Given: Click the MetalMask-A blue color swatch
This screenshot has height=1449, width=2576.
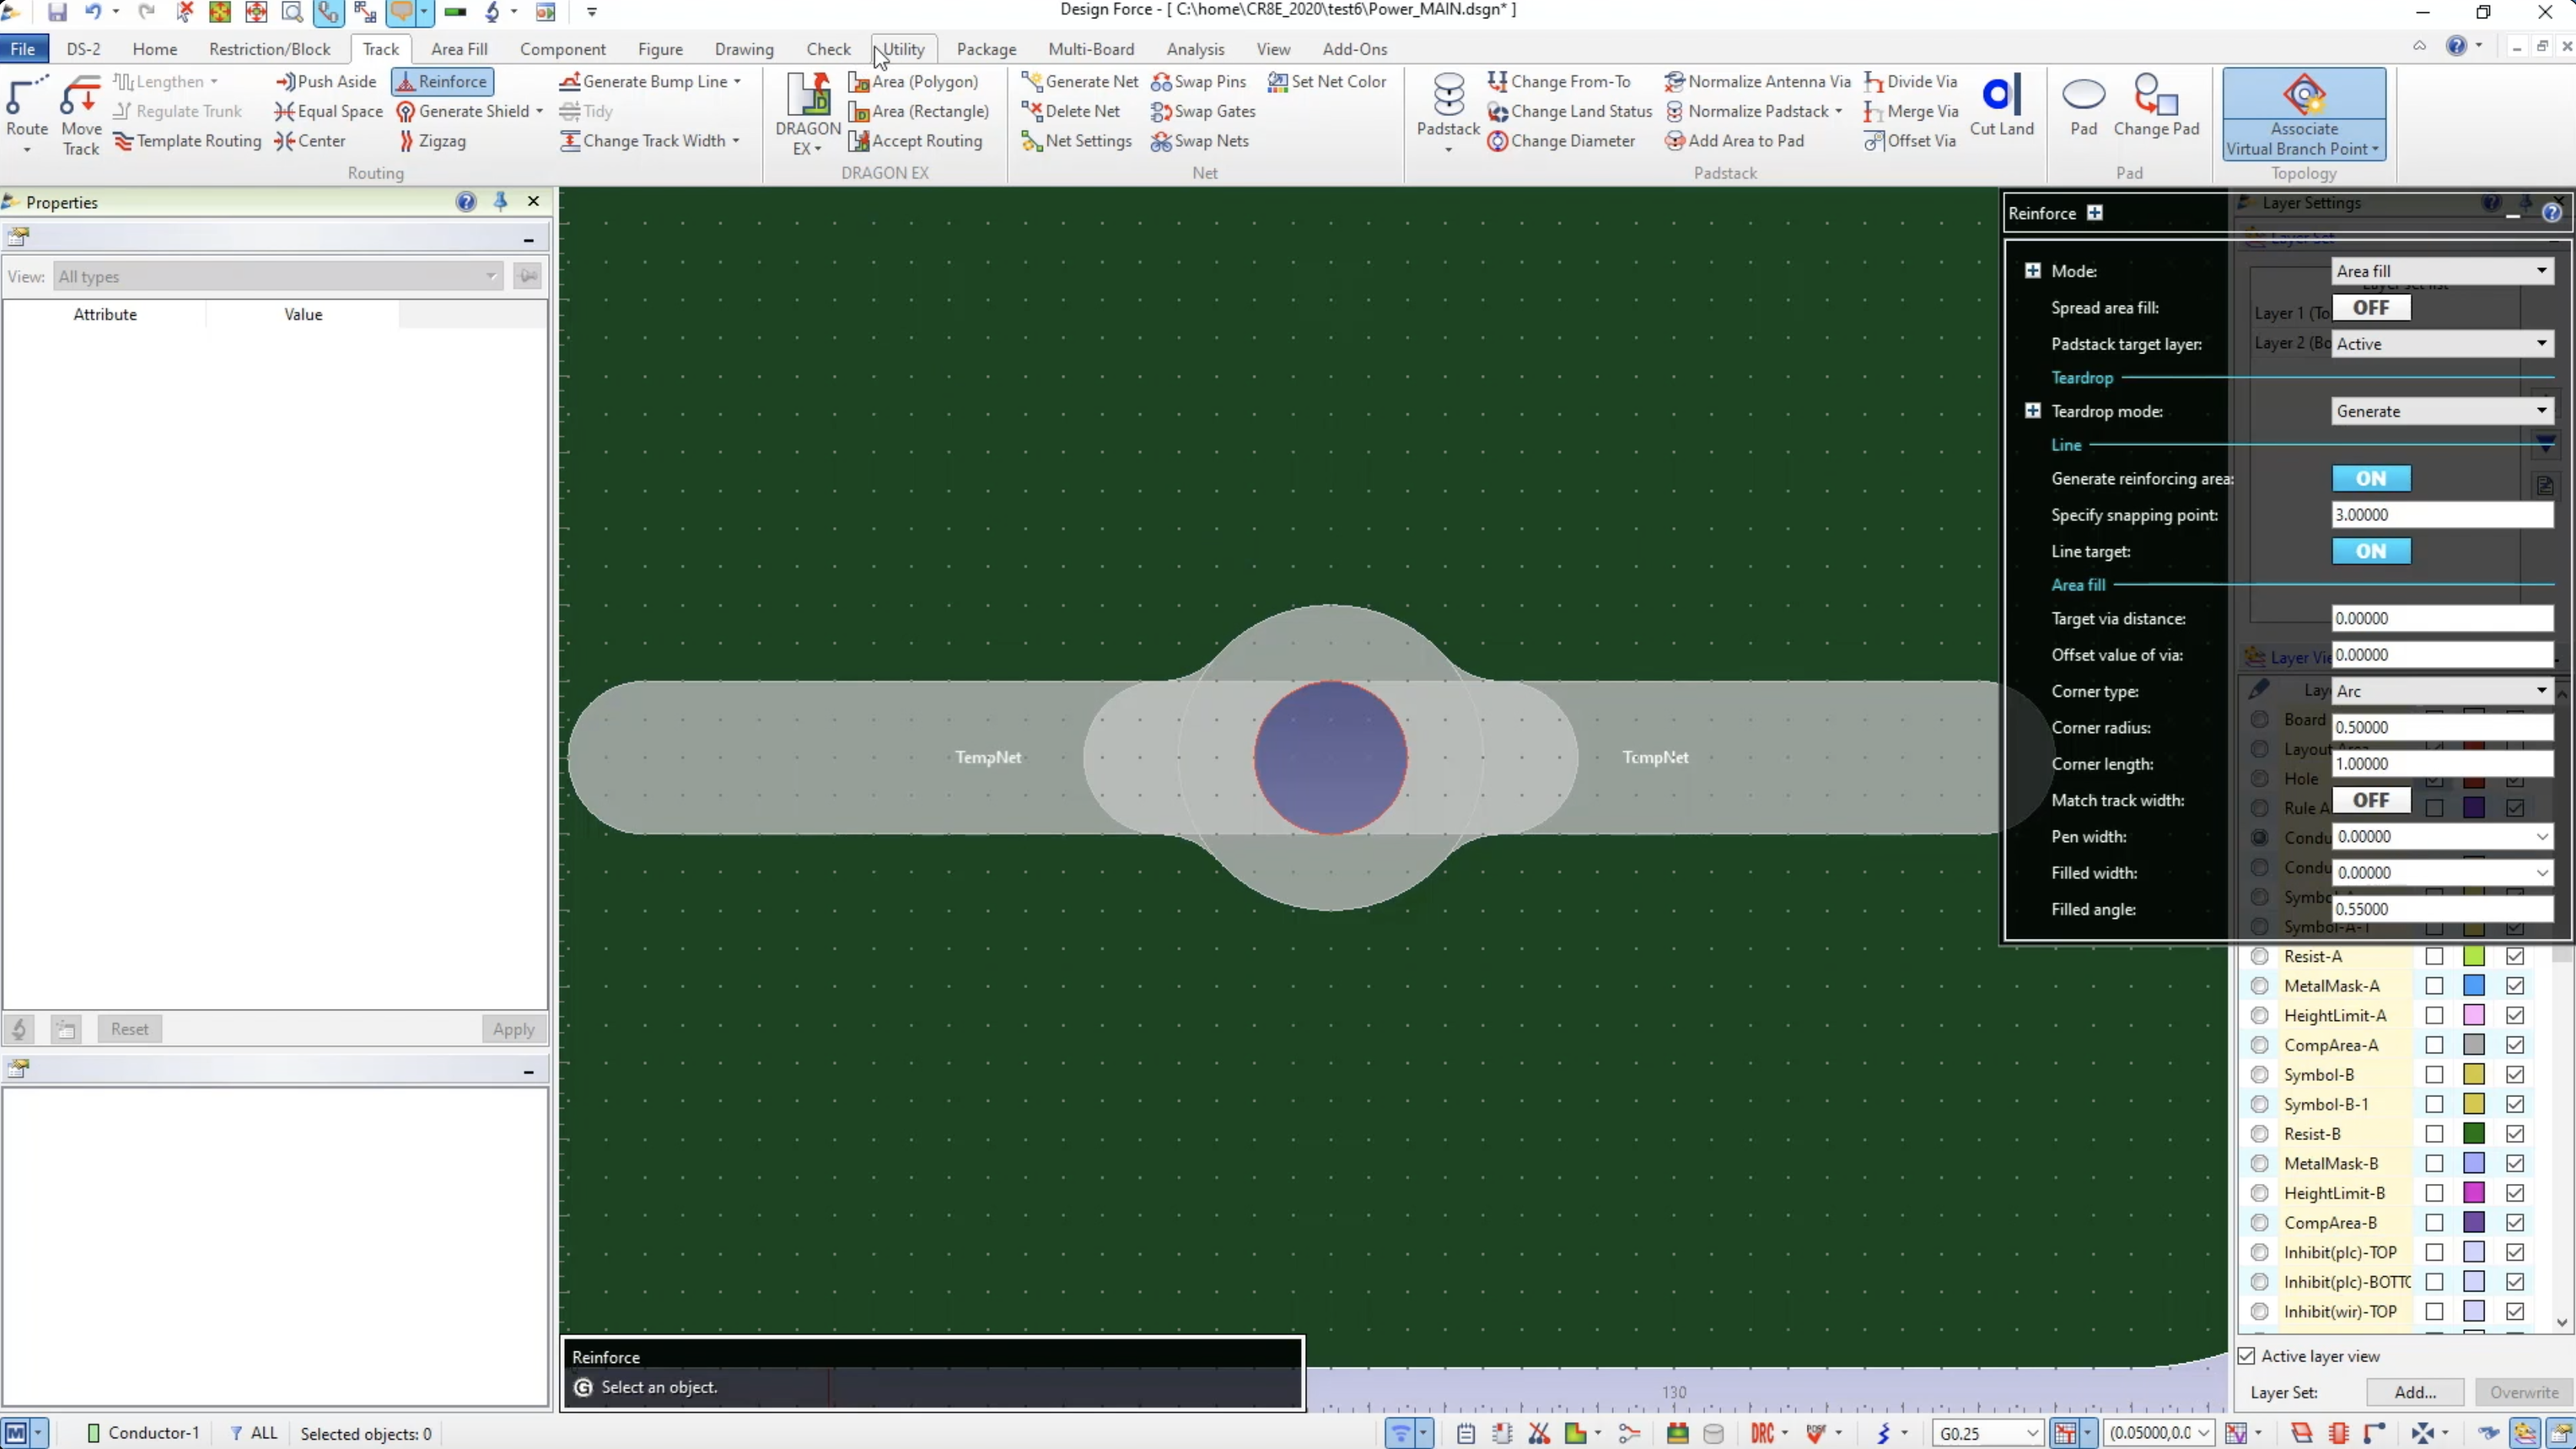Looking at the screenshot, I should [x=2474, y=986].
